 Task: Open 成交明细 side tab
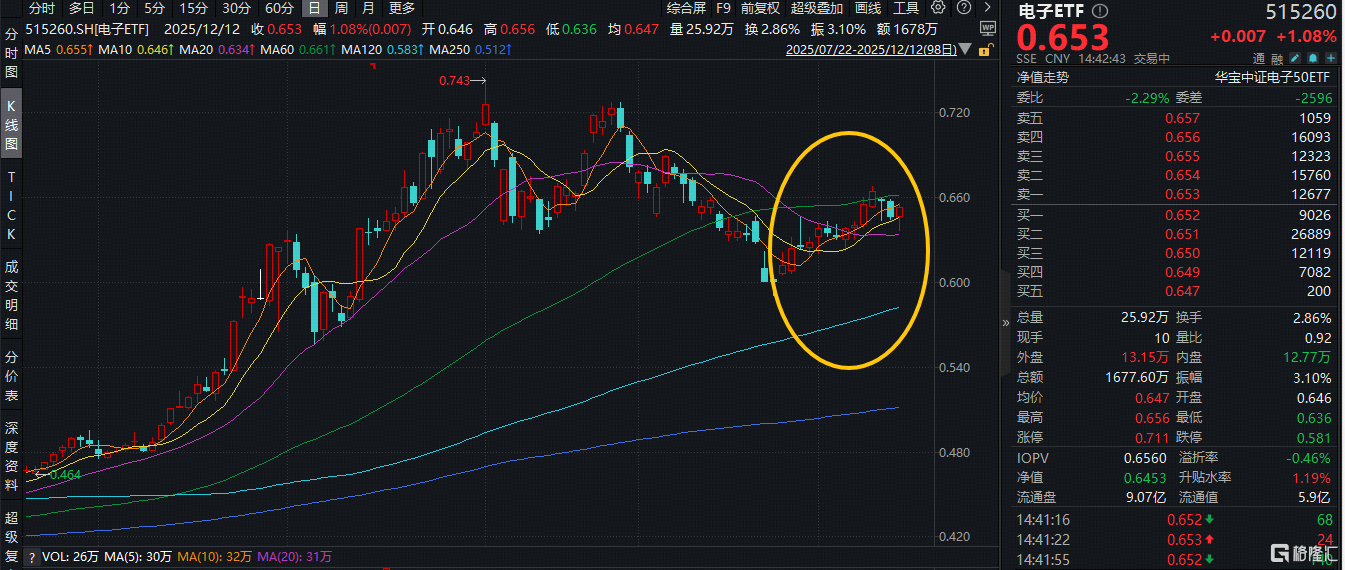coord(11,296)
